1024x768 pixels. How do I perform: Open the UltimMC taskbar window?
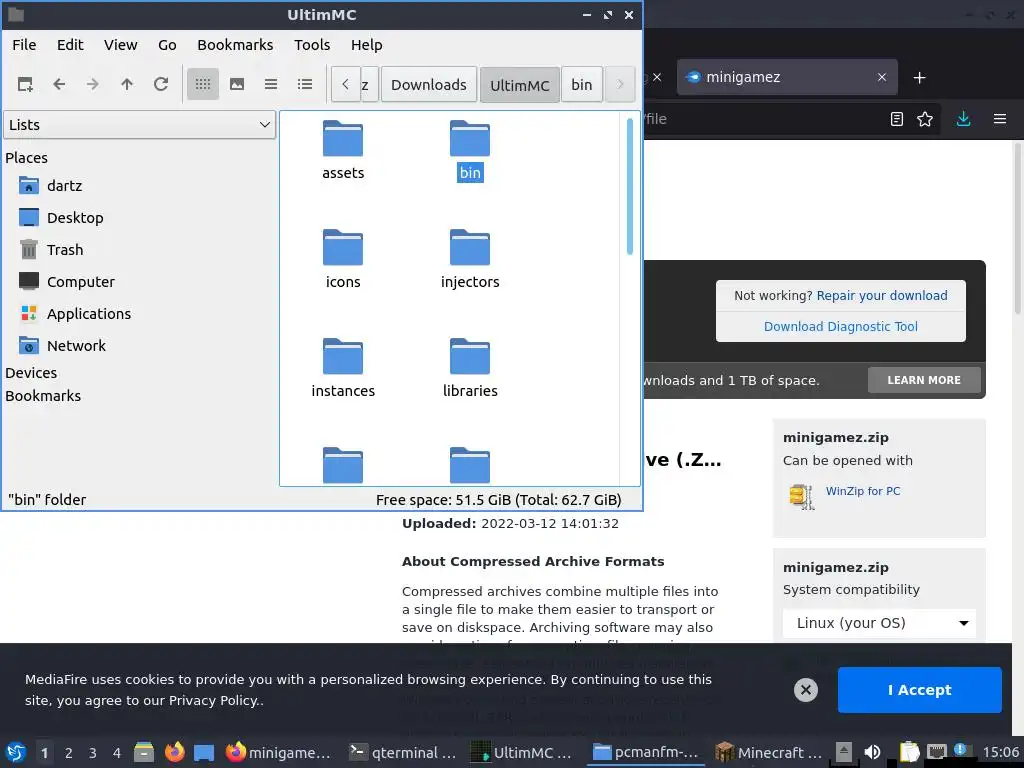pos(521,752)
